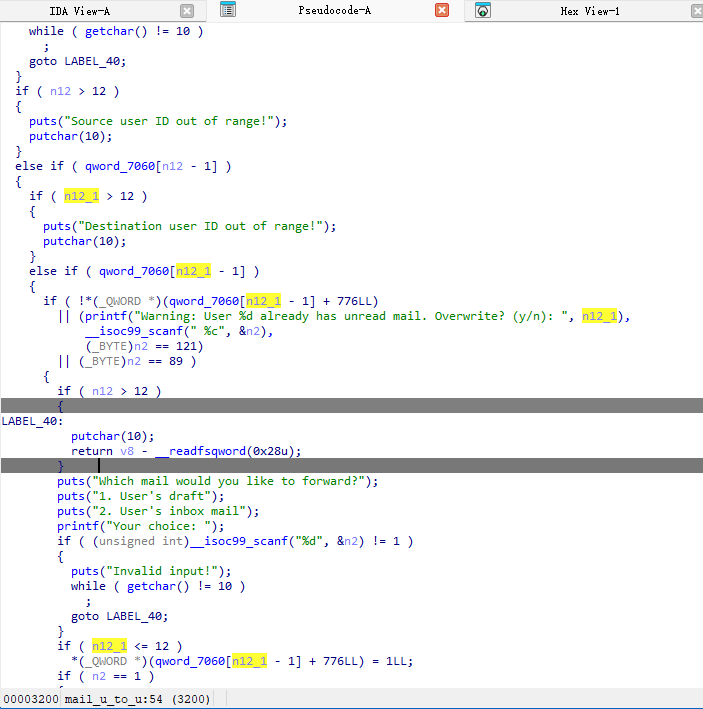This screenshot has height=709, width=703.
Task: Click the "Destination user ID out of range!" string
Action: [200, 226]
